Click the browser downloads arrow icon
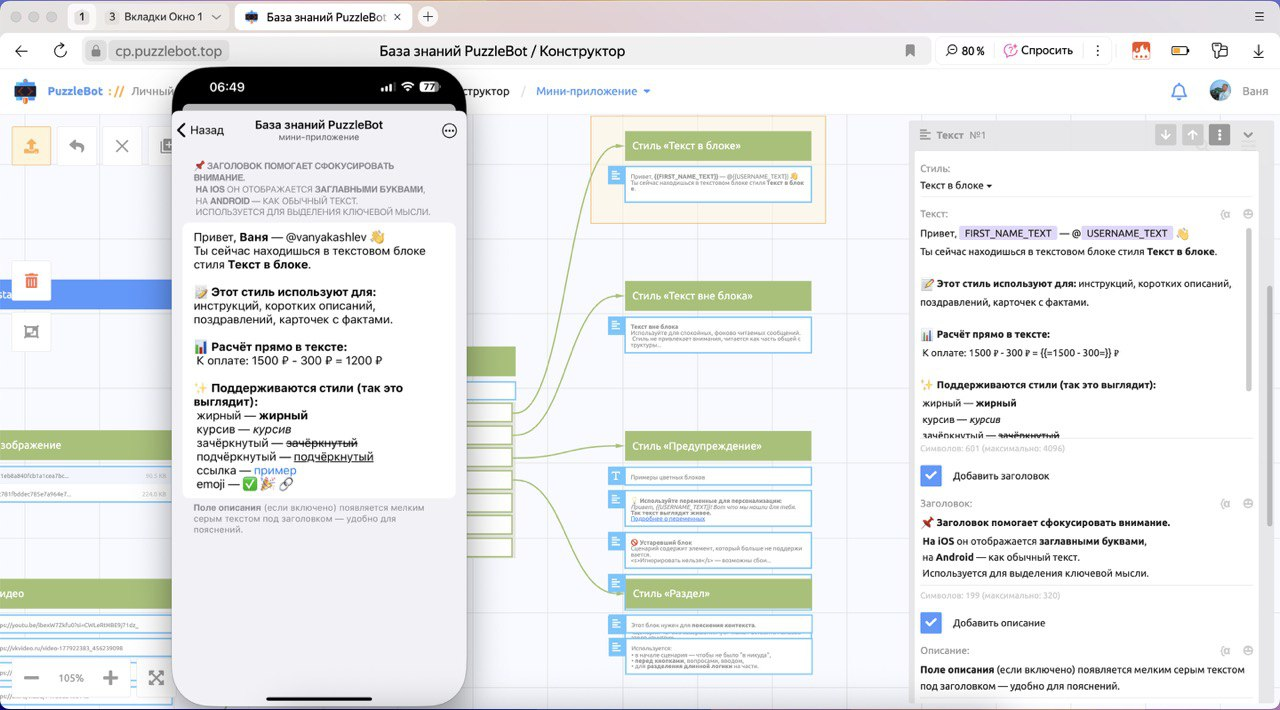 click(x=1257, y=51)
